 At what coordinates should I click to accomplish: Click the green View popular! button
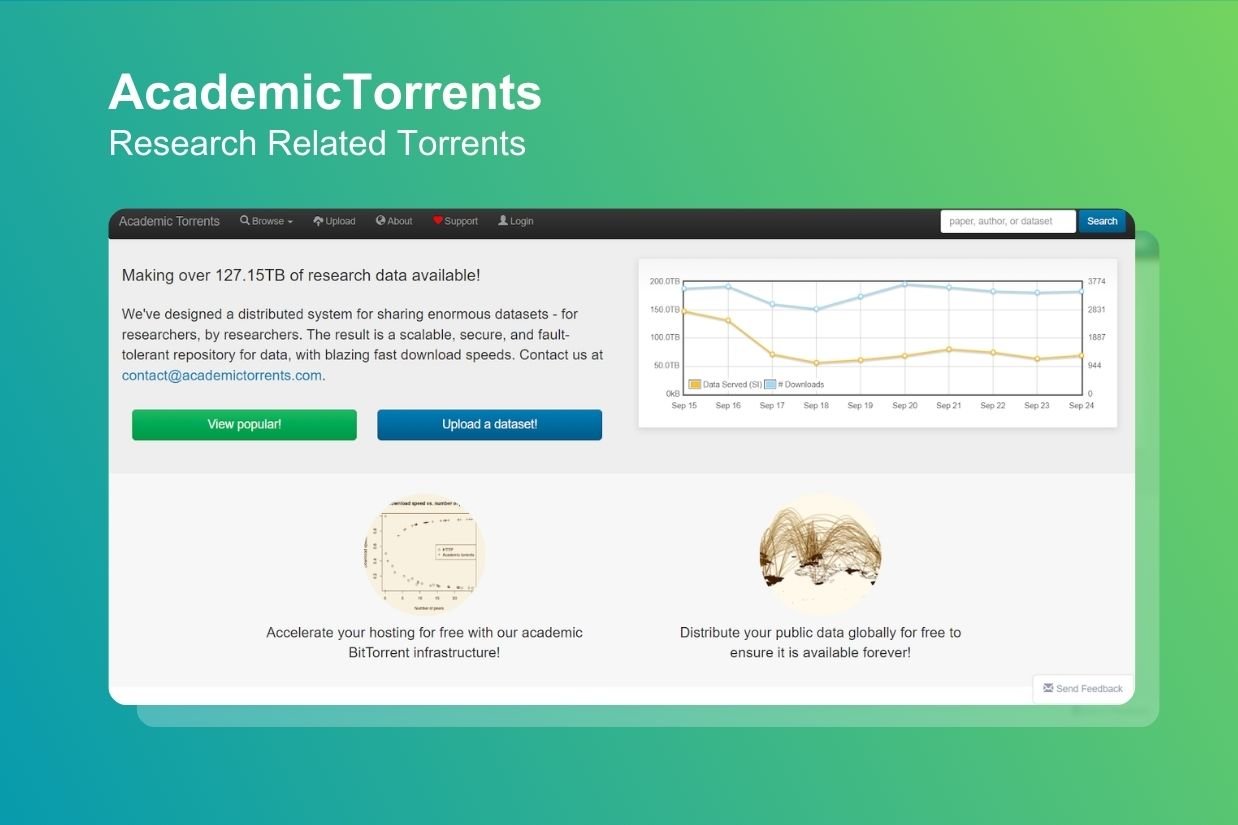pyautogui.click(x=244, y=425)
